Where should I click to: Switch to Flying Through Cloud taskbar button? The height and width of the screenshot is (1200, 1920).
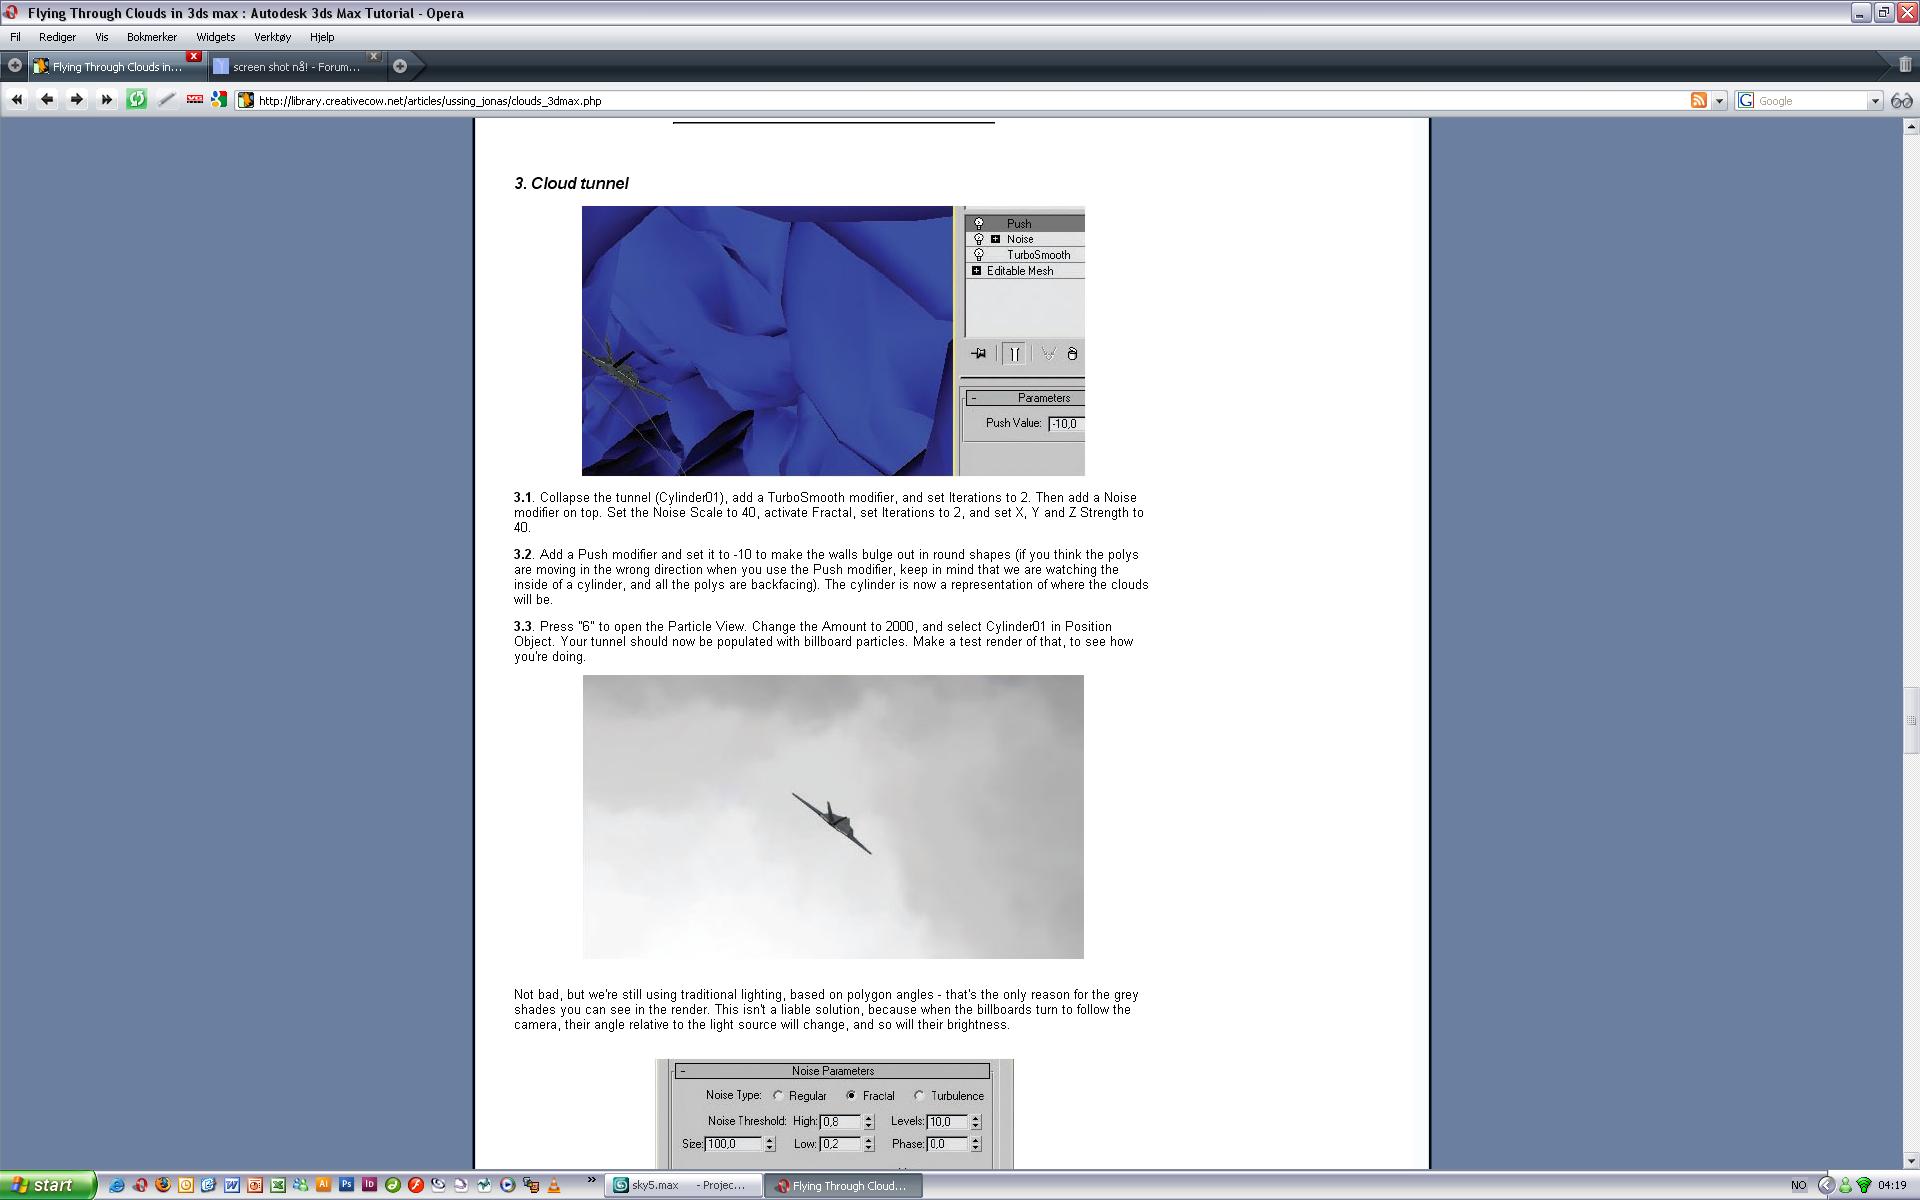click(843, 1185)
